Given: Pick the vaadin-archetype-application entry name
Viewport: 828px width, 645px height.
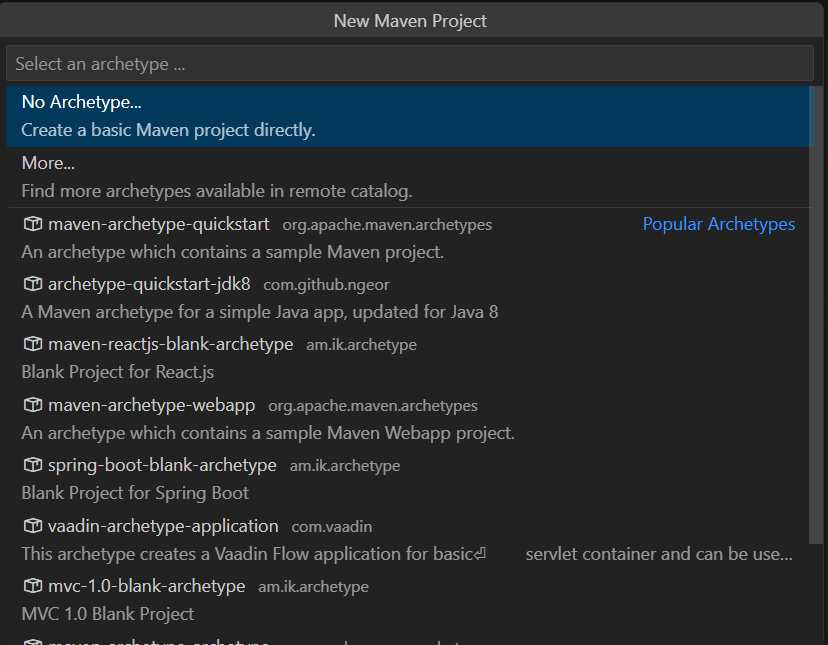Looking at the screenshot, I should [163, 525].
